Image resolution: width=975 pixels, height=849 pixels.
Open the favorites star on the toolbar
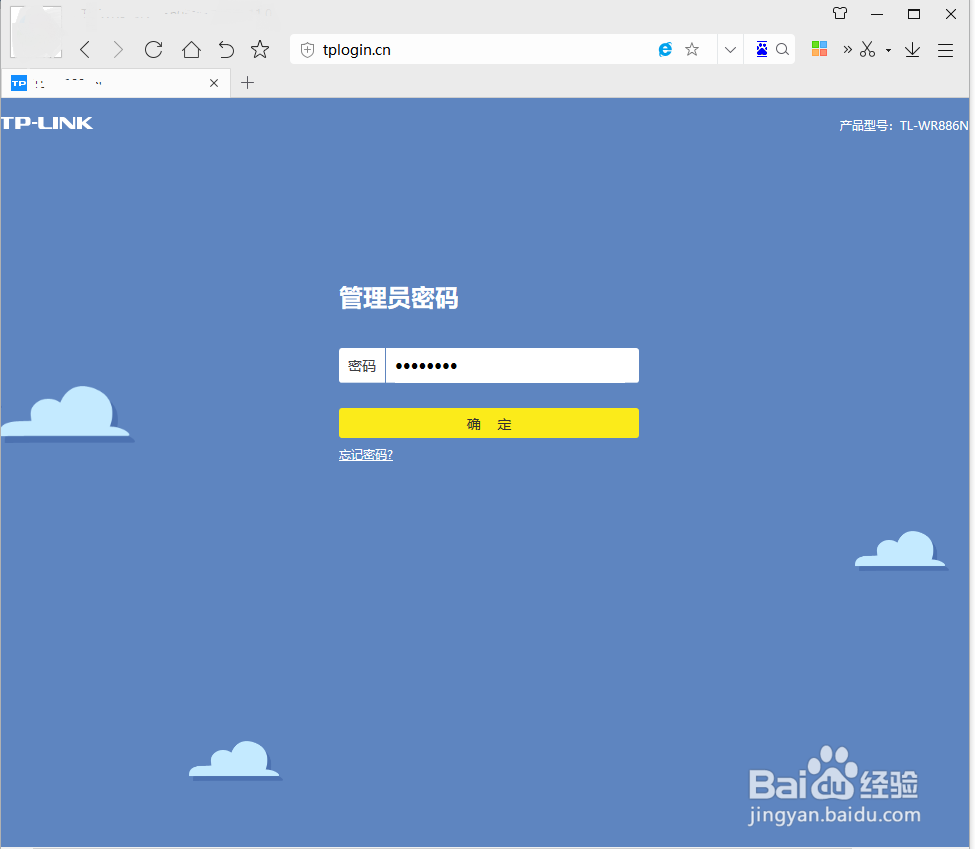tap(260, 48)
